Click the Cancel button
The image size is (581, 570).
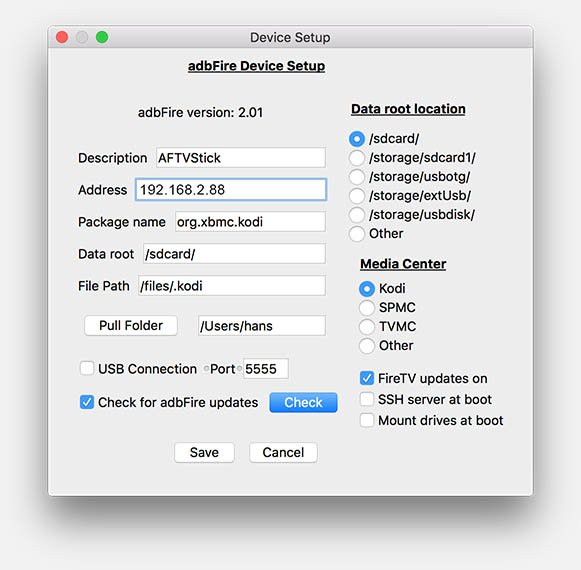click(x=283, y=453)
